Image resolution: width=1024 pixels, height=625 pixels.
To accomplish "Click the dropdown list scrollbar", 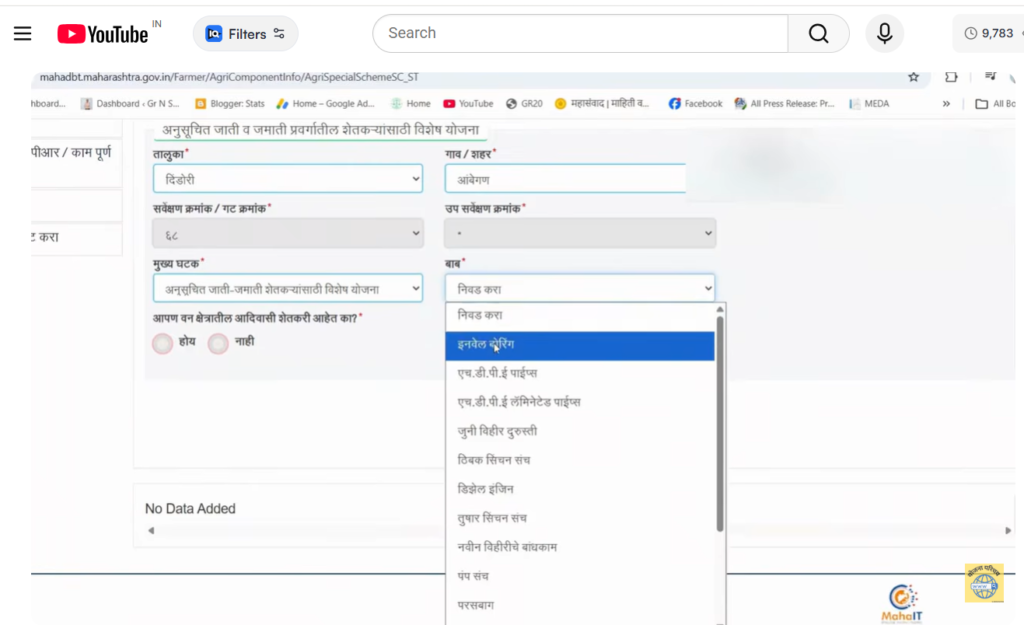I will click(720, 420).
